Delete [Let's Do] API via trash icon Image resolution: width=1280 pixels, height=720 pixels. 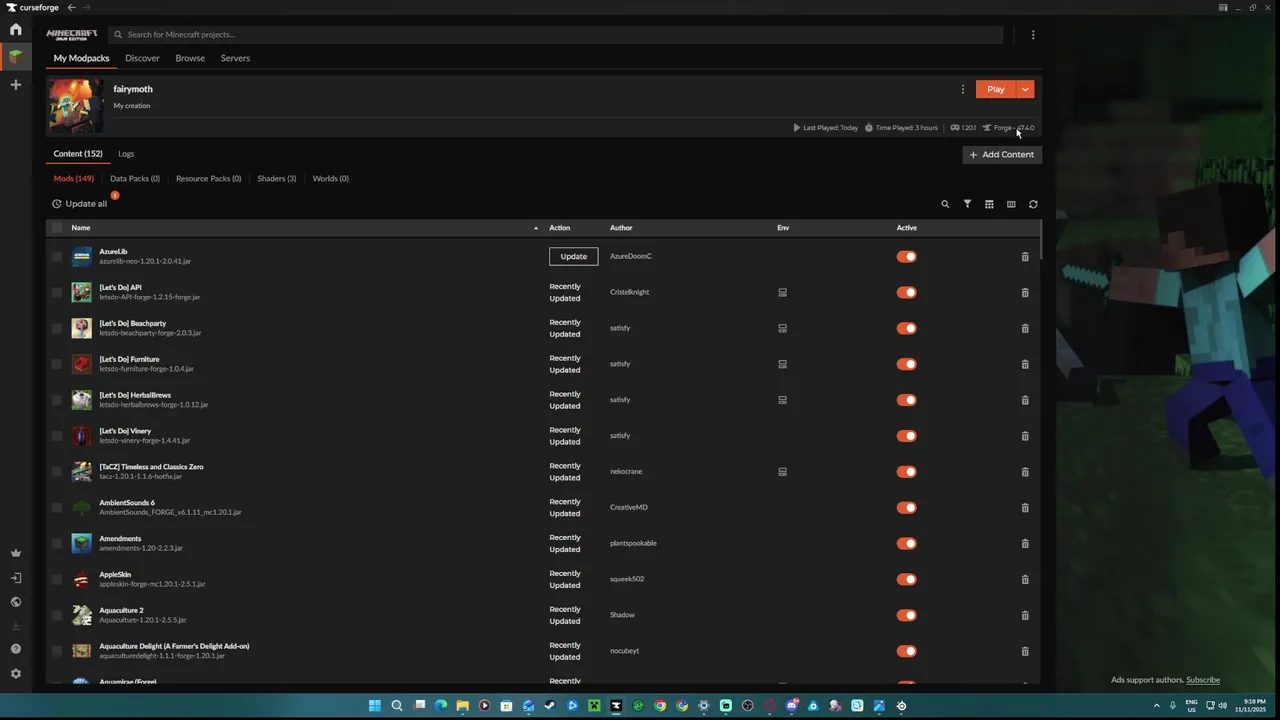tap(1025, 293)
